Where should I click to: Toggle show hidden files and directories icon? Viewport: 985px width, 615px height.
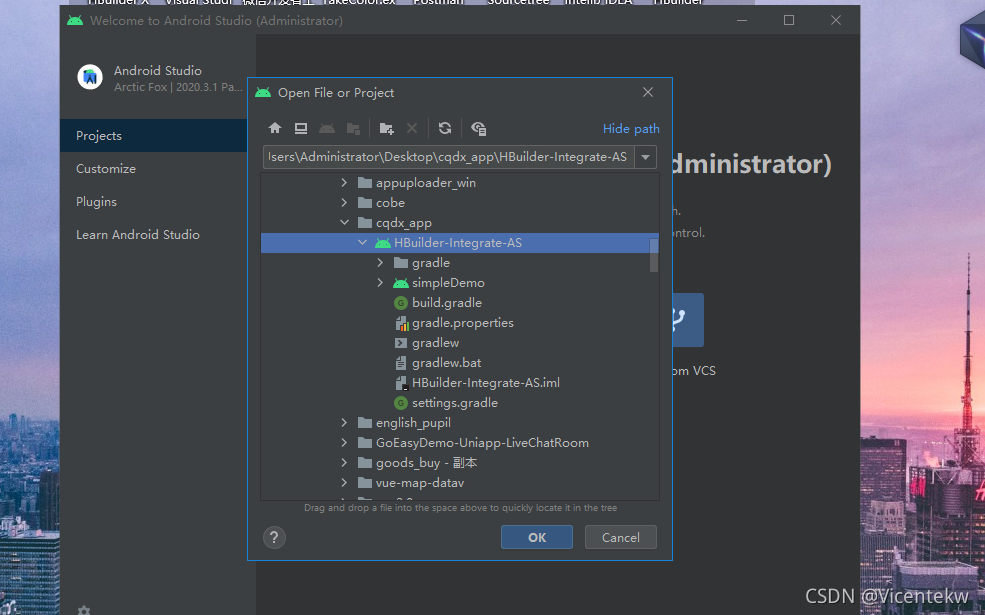478,128
